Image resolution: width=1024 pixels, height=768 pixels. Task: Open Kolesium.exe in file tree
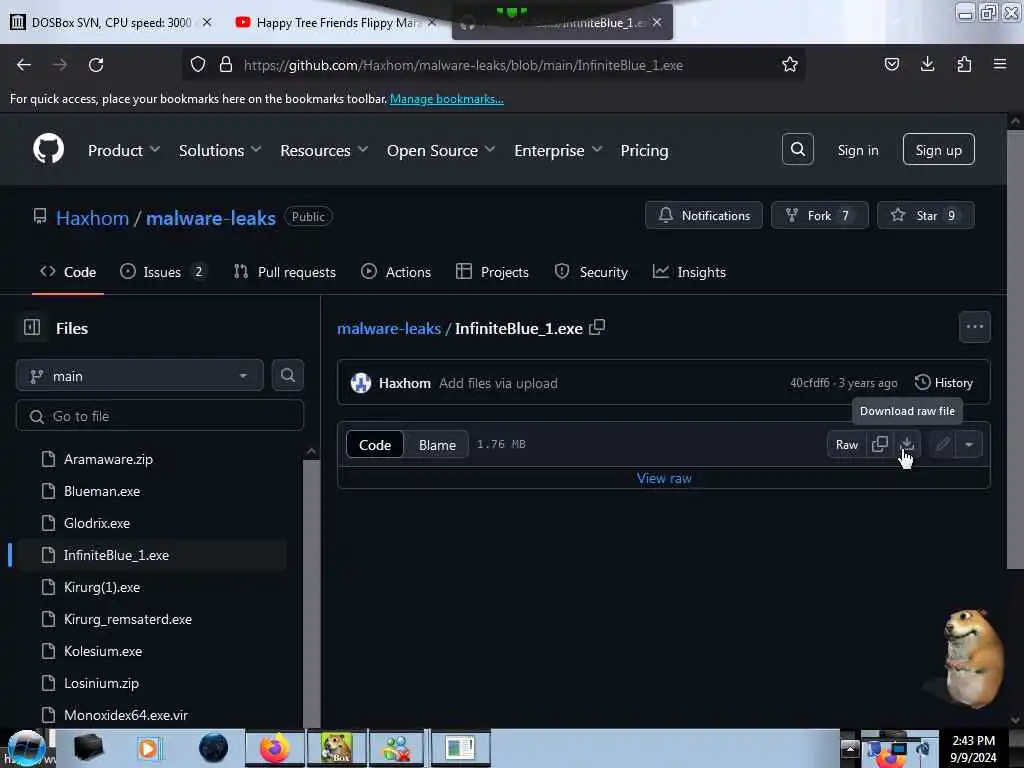tap(103, 651)
